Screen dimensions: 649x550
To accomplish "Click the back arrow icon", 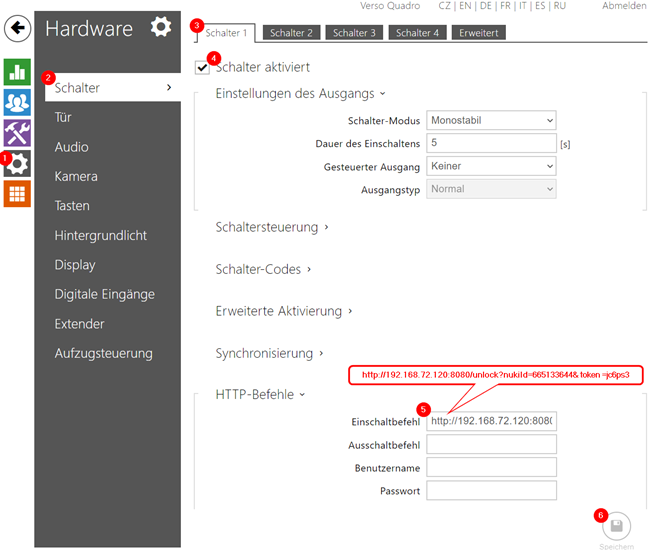I will 17,26.
